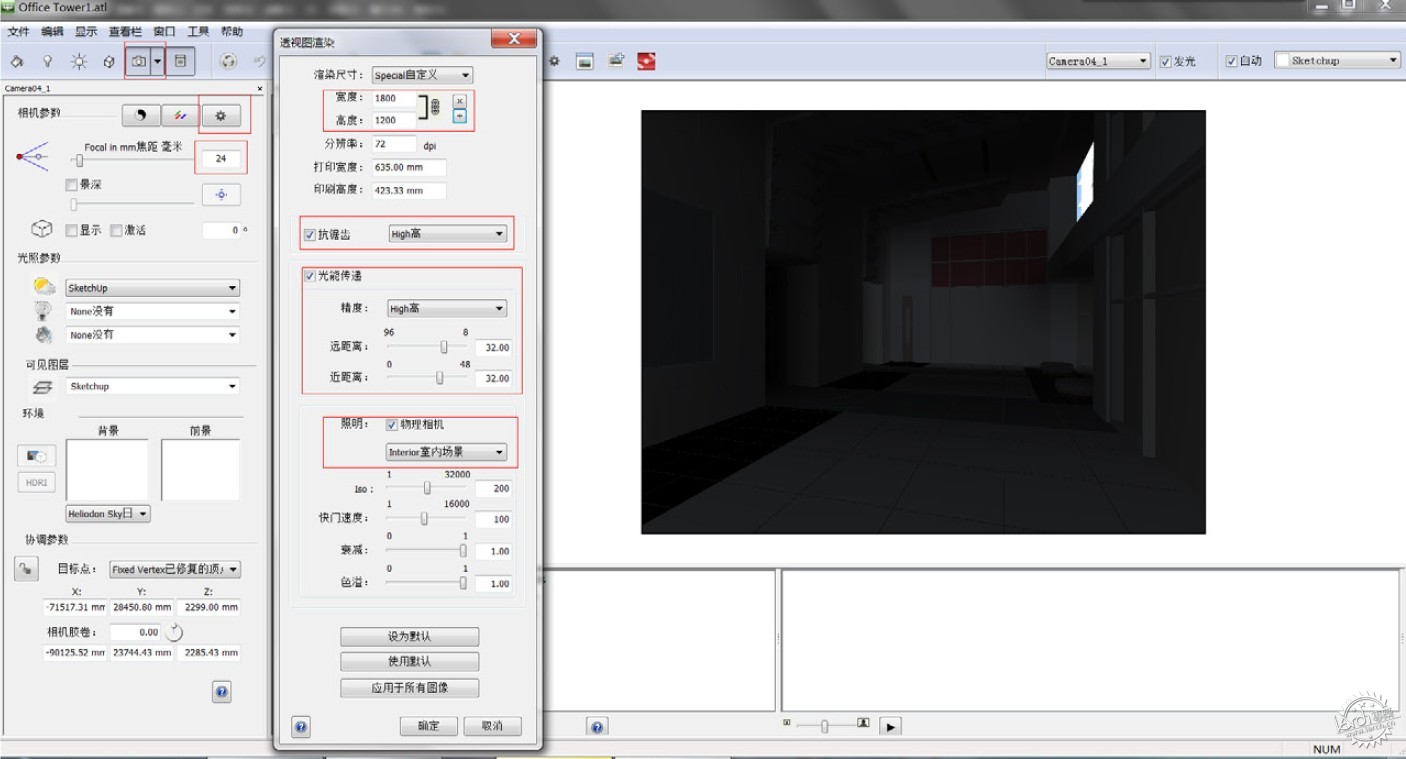
Task: Click the HDRI button
Action: [37, 482]
